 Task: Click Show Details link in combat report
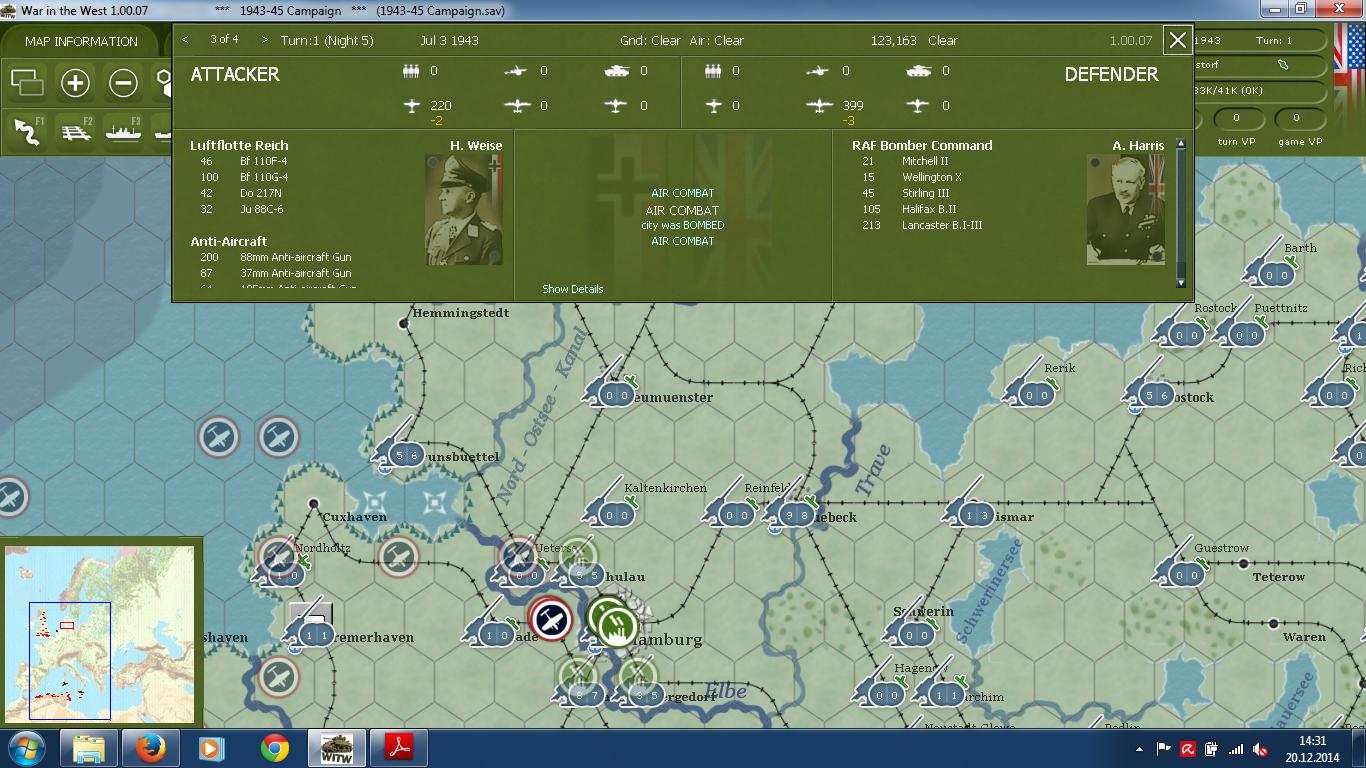click(573, 289)
